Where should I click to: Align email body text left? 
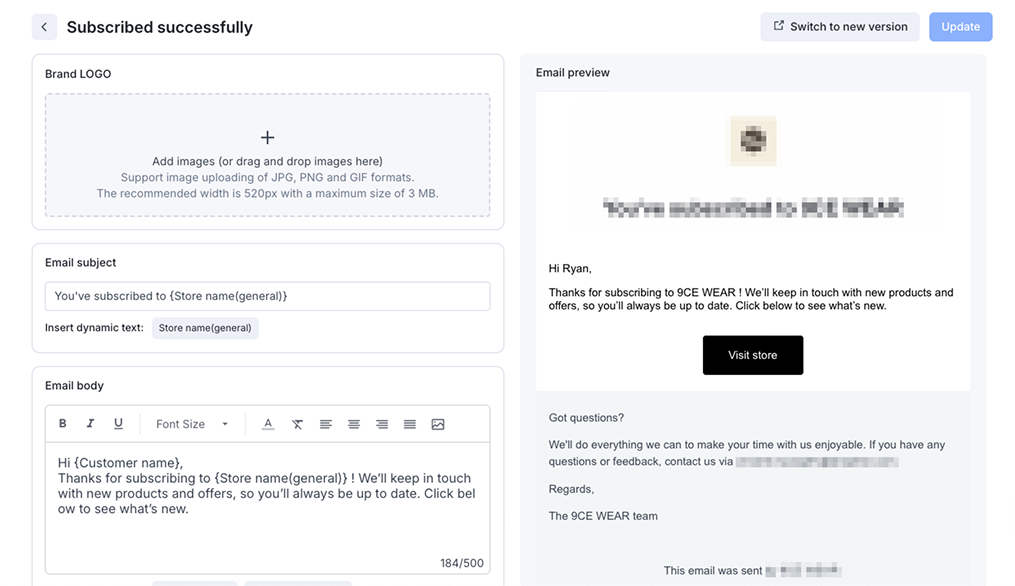[x=326, y=424]
